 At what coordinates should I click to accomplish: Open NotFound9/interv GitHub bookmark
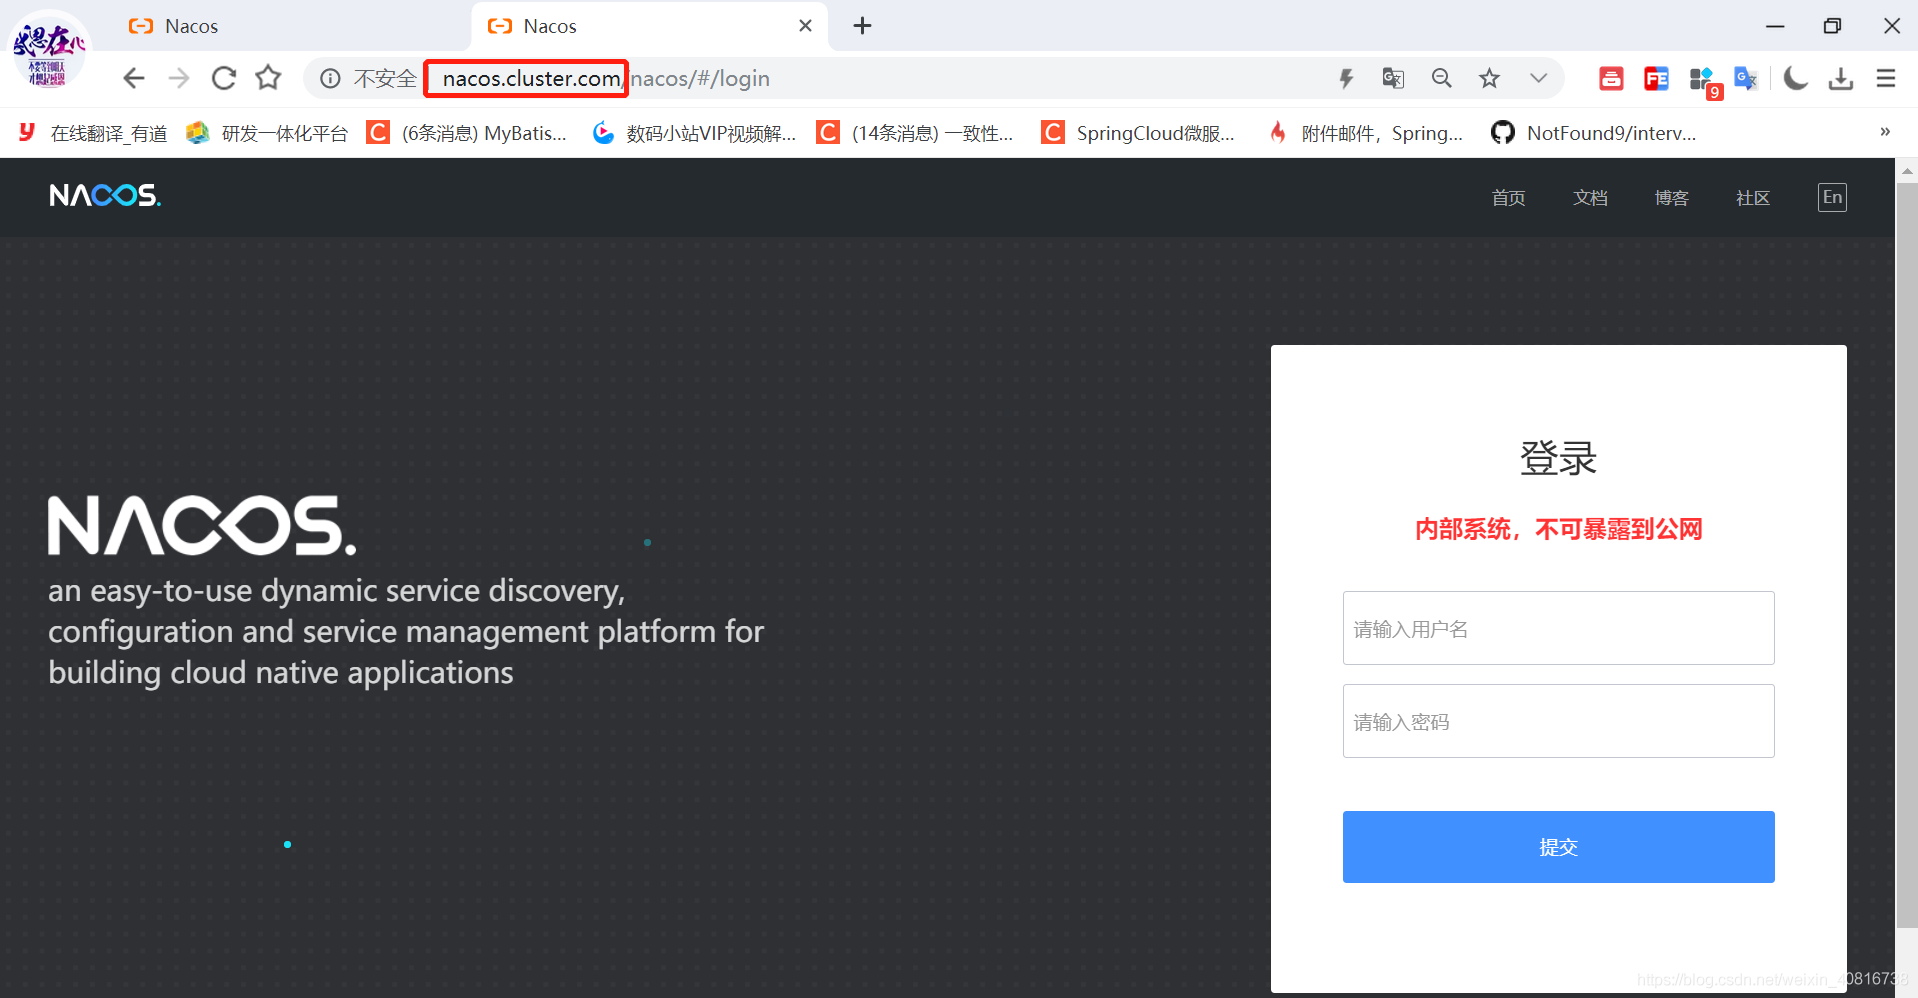[x=1594, y=133]
